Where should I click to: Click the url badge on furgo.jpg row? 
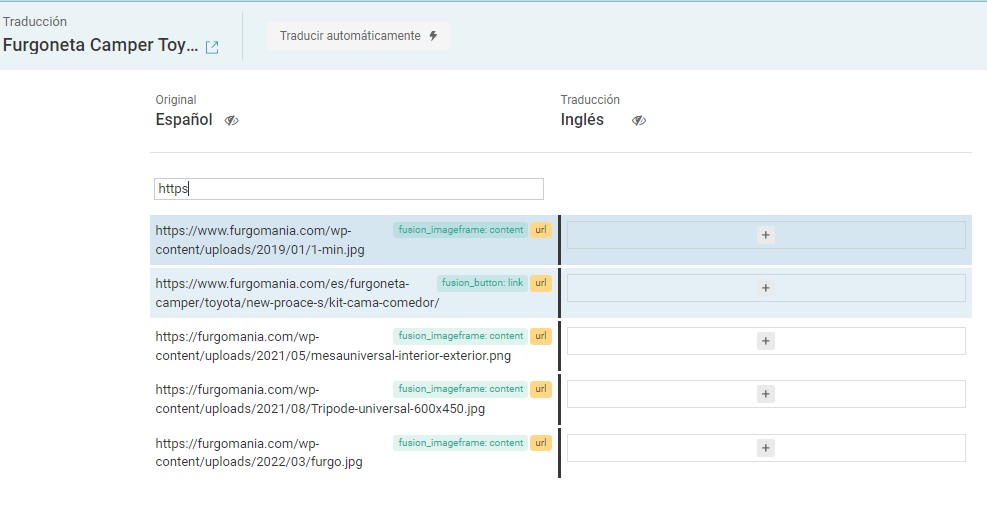click(x=541, y=443)
